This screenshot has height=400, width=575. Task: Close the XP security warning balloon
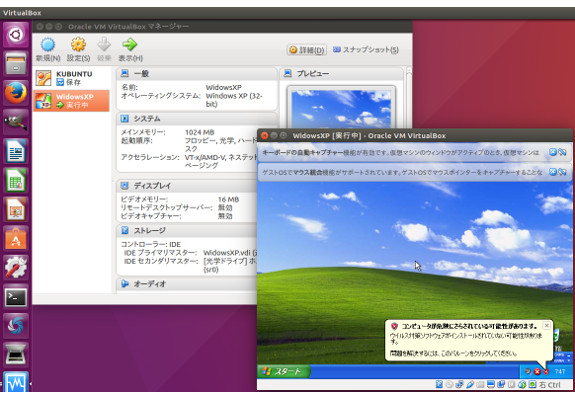[x=546, y=325]
